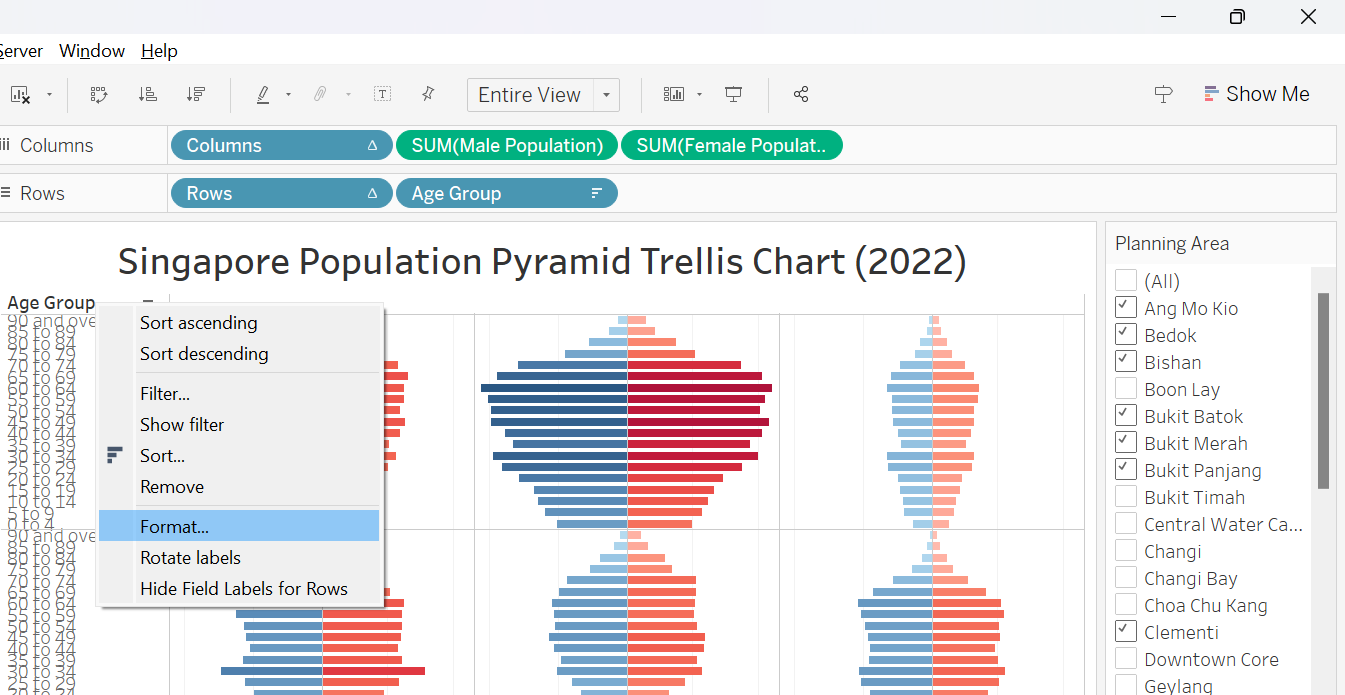The height and width of the screenshot is (695, 1345).
Task: Click the Fix Axes pin icon
Action: pyautogui.click(x=428, y=94)
